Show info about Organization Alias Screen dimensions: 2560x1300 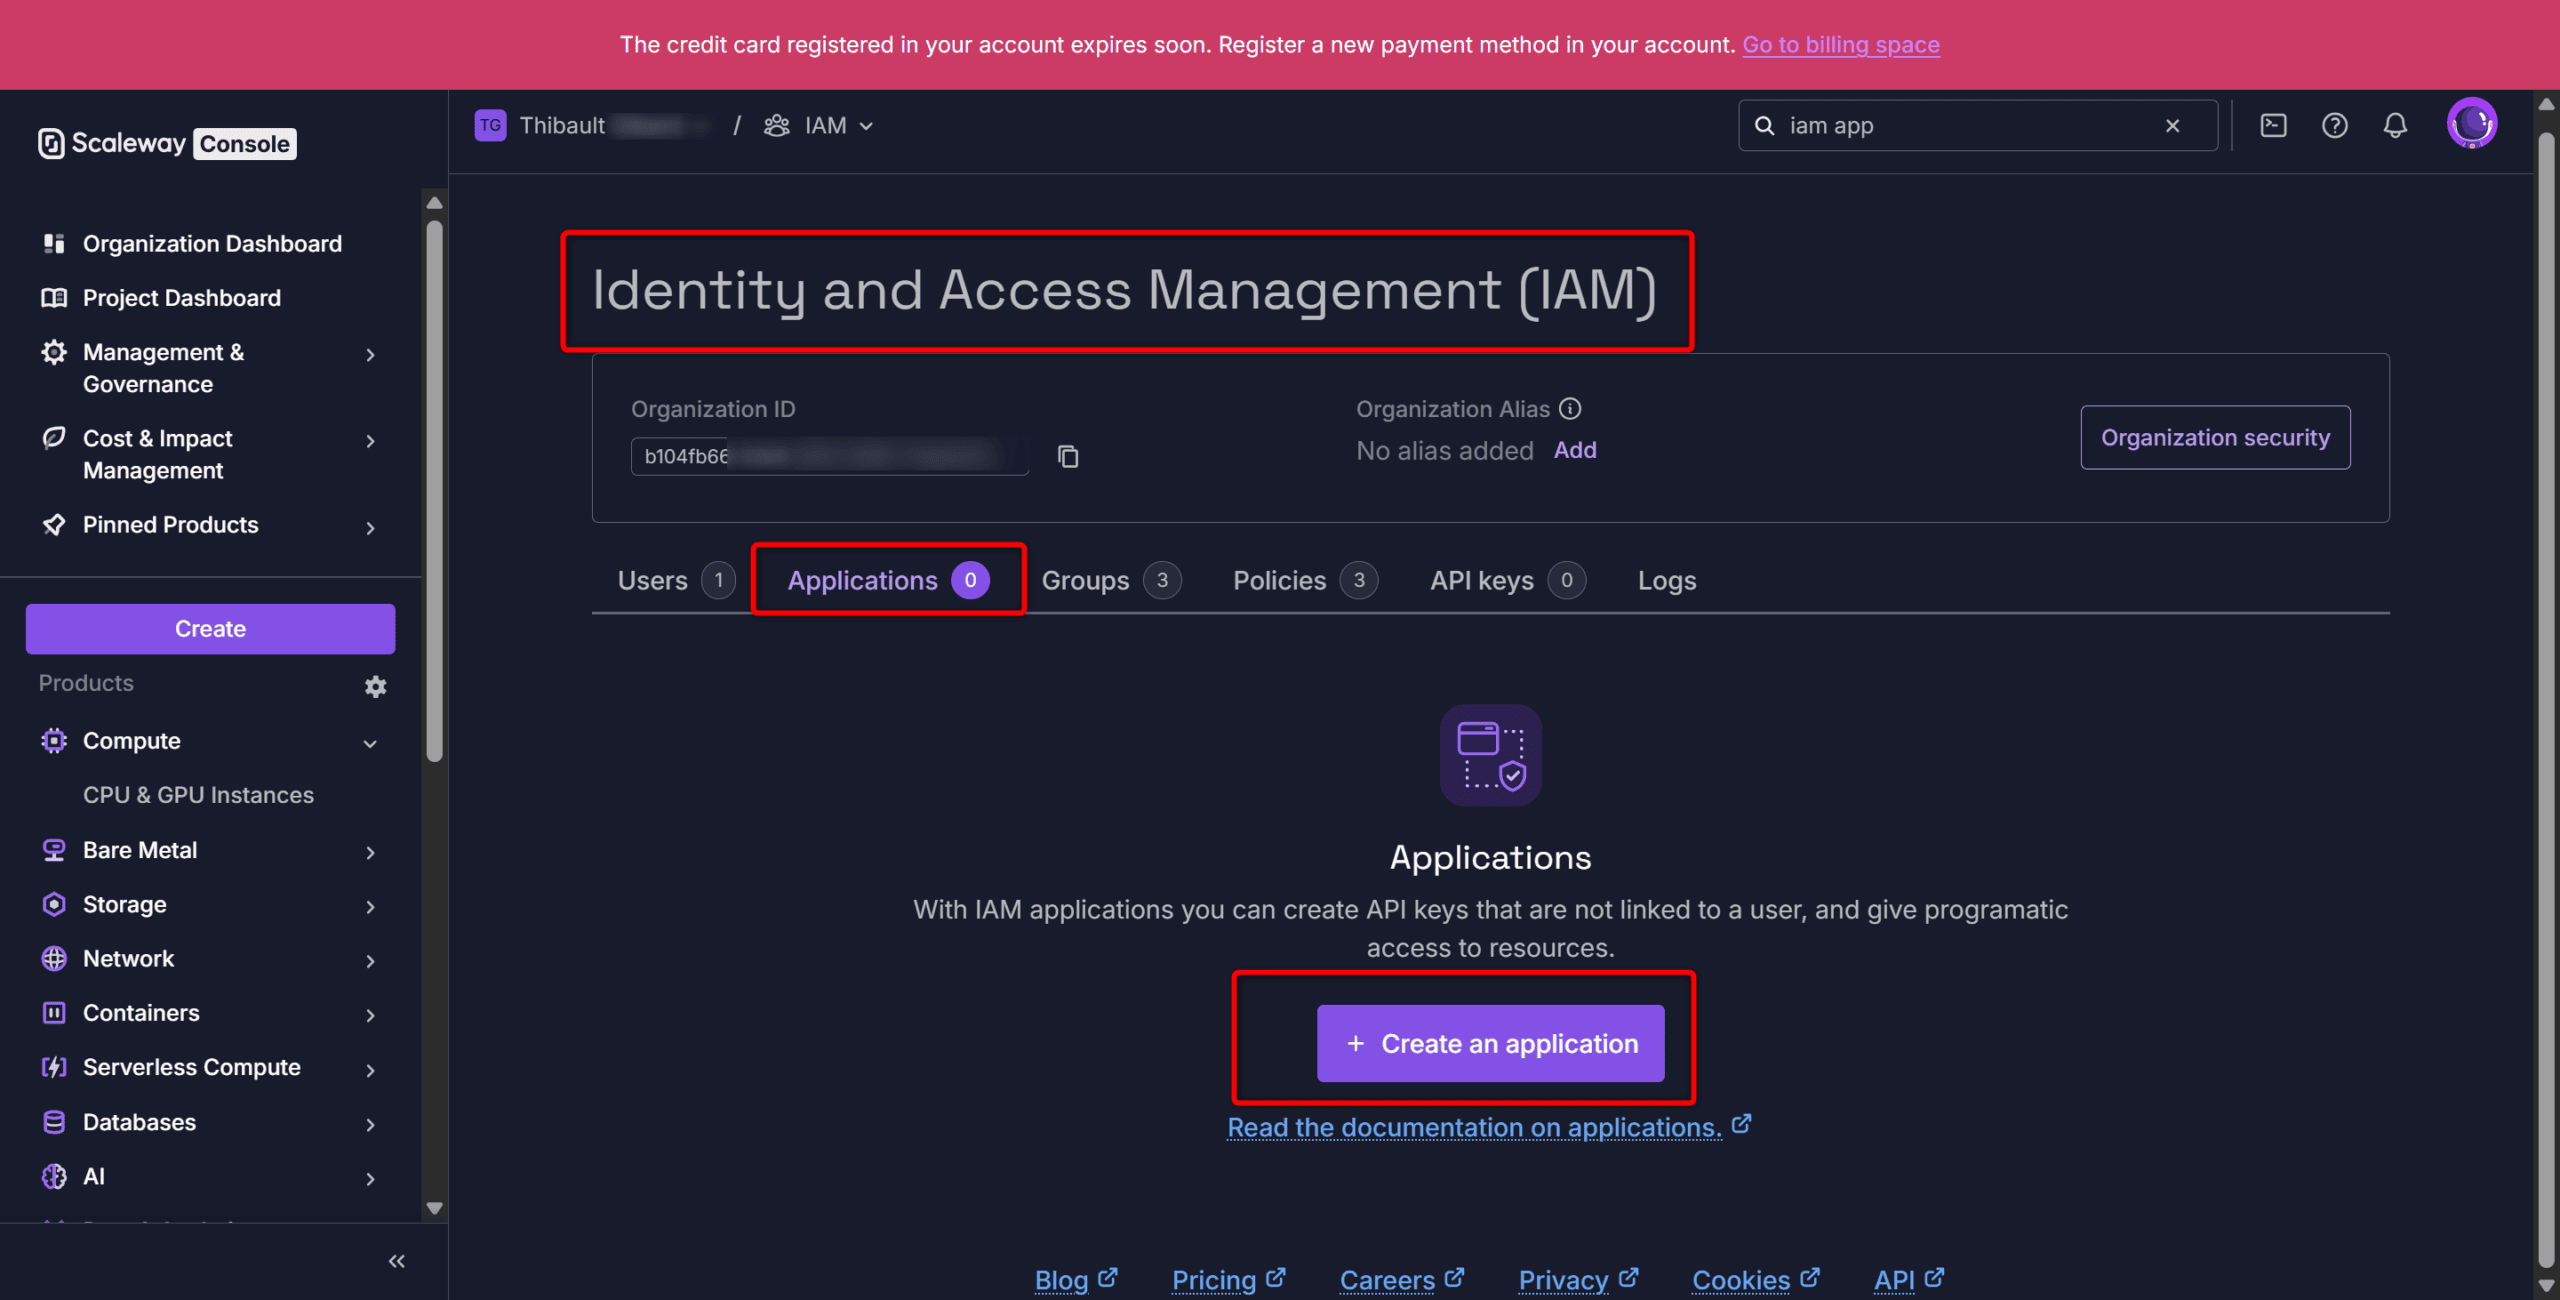pos(1570,409)
